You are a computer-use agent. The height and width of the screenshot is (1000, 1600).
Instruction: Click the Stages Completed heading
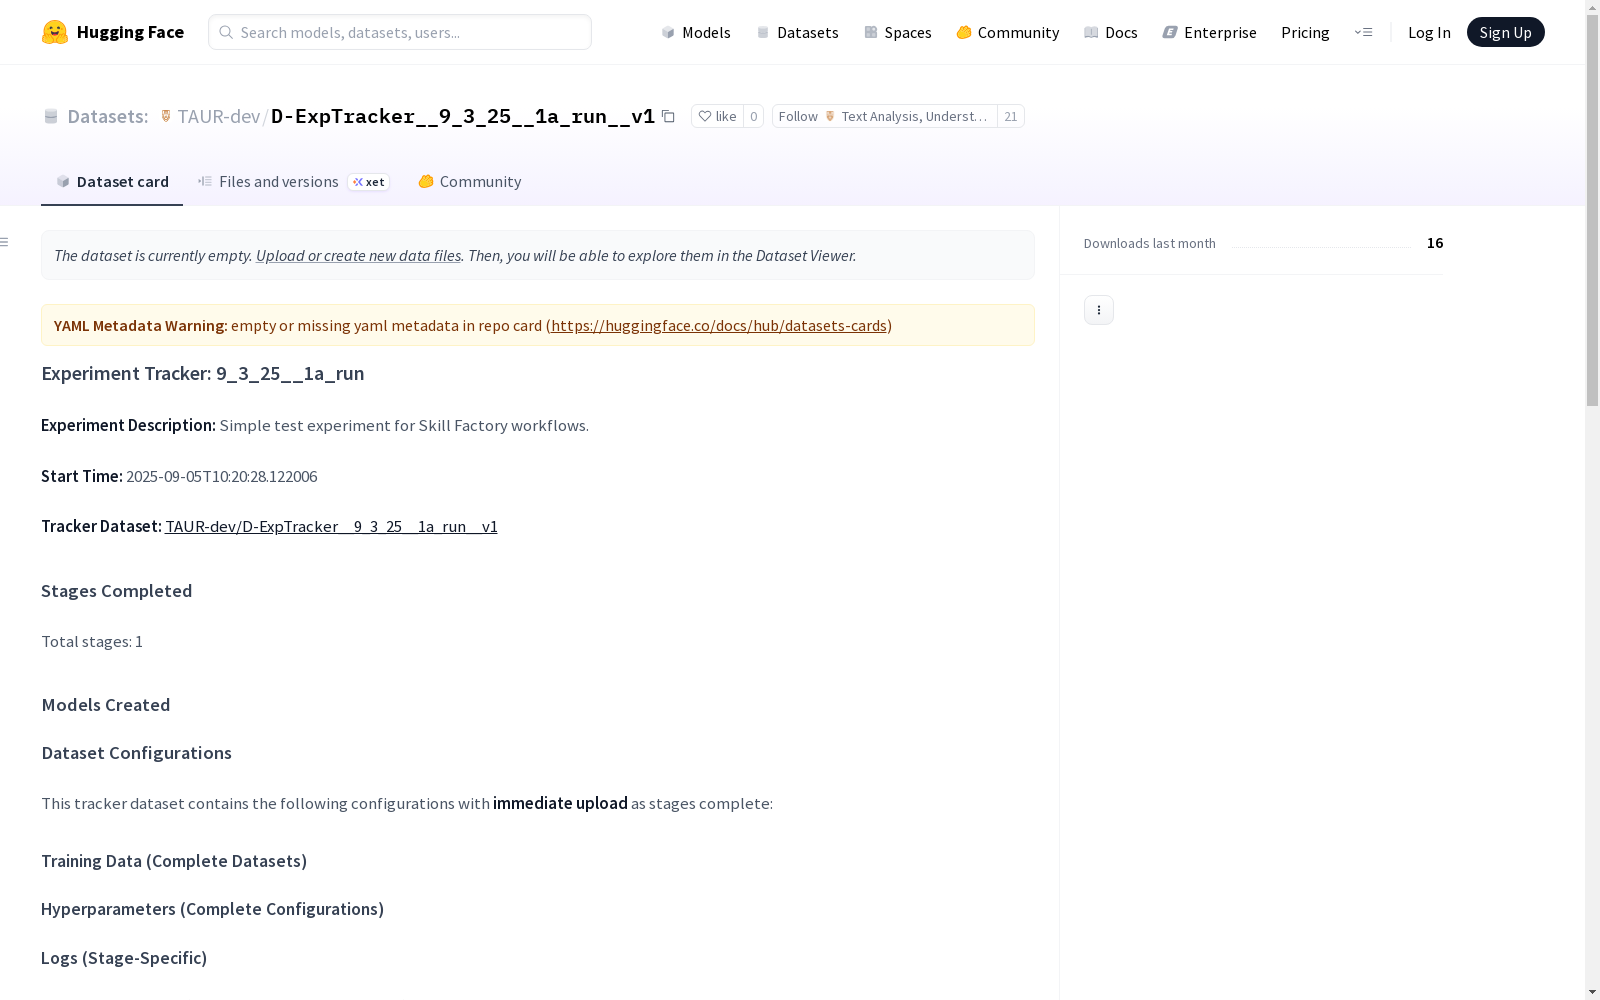(x=117, y=591)
